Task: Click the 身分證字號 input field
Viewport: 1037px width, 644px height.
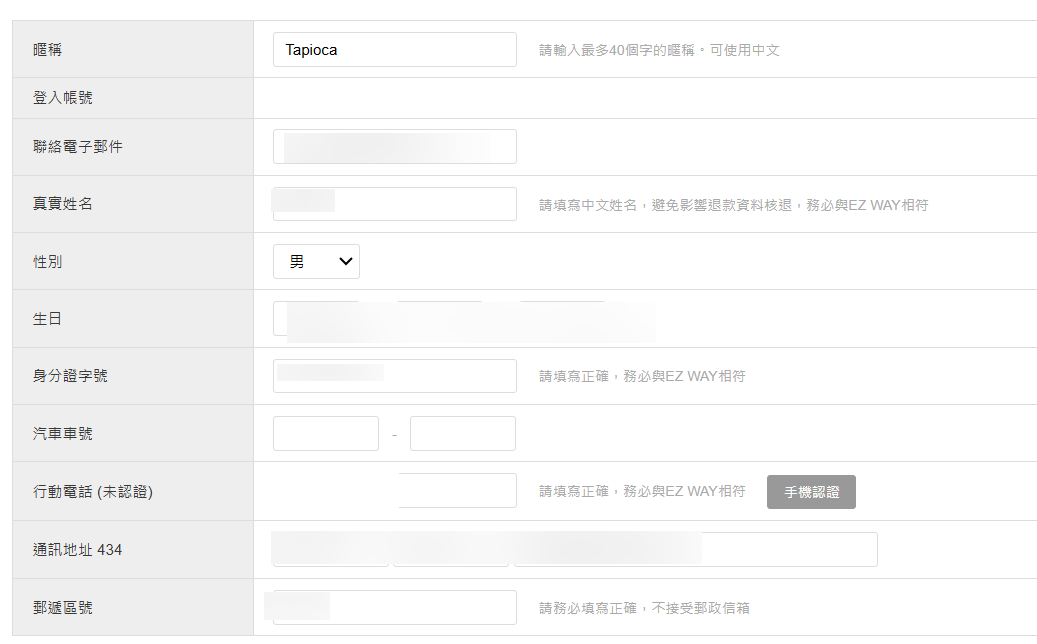Action: click(x=394, y=376)
